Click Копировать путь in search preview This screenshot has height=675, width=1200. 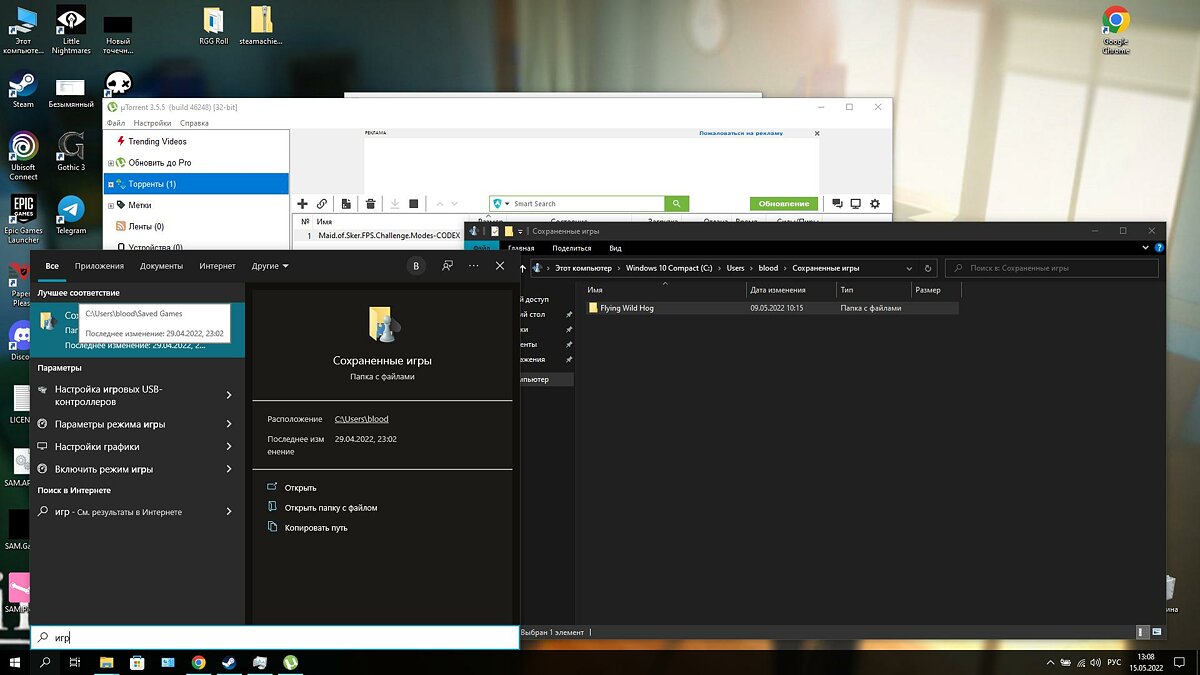[x=315, y=528]
